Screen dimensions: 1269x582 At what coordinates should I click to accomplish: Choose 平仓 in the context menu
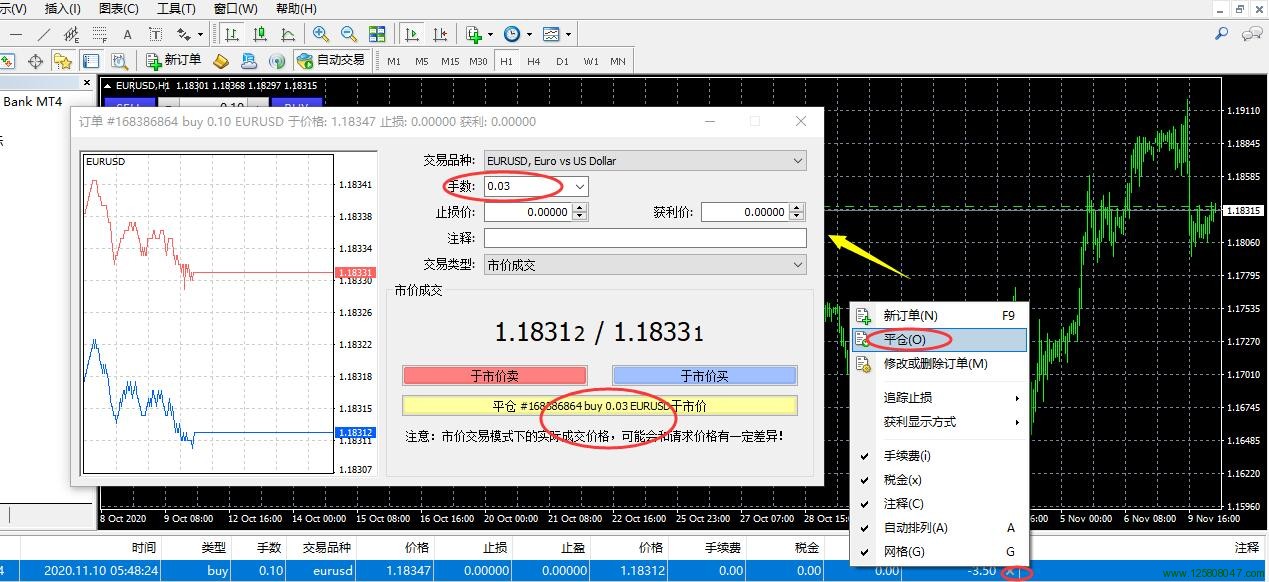(938, 340)
